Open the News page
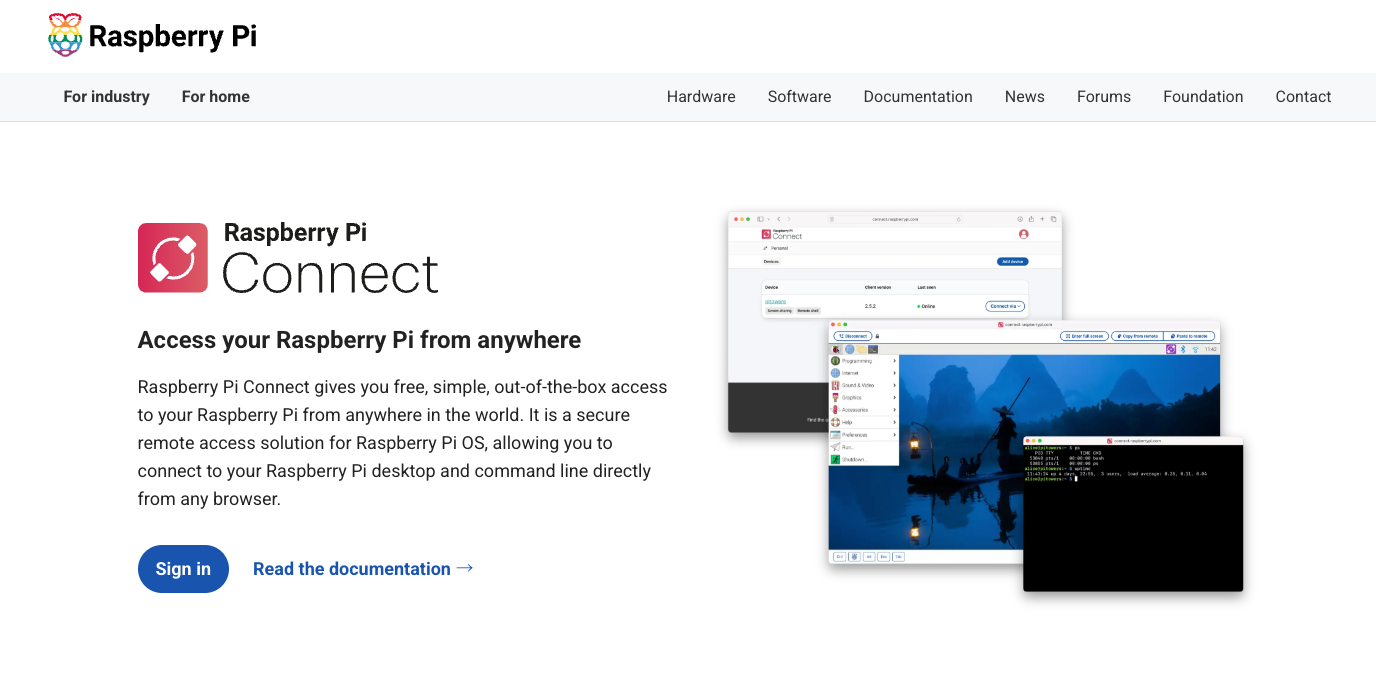Viewport: 1376px width, 687px height. tap(1024, 97)
